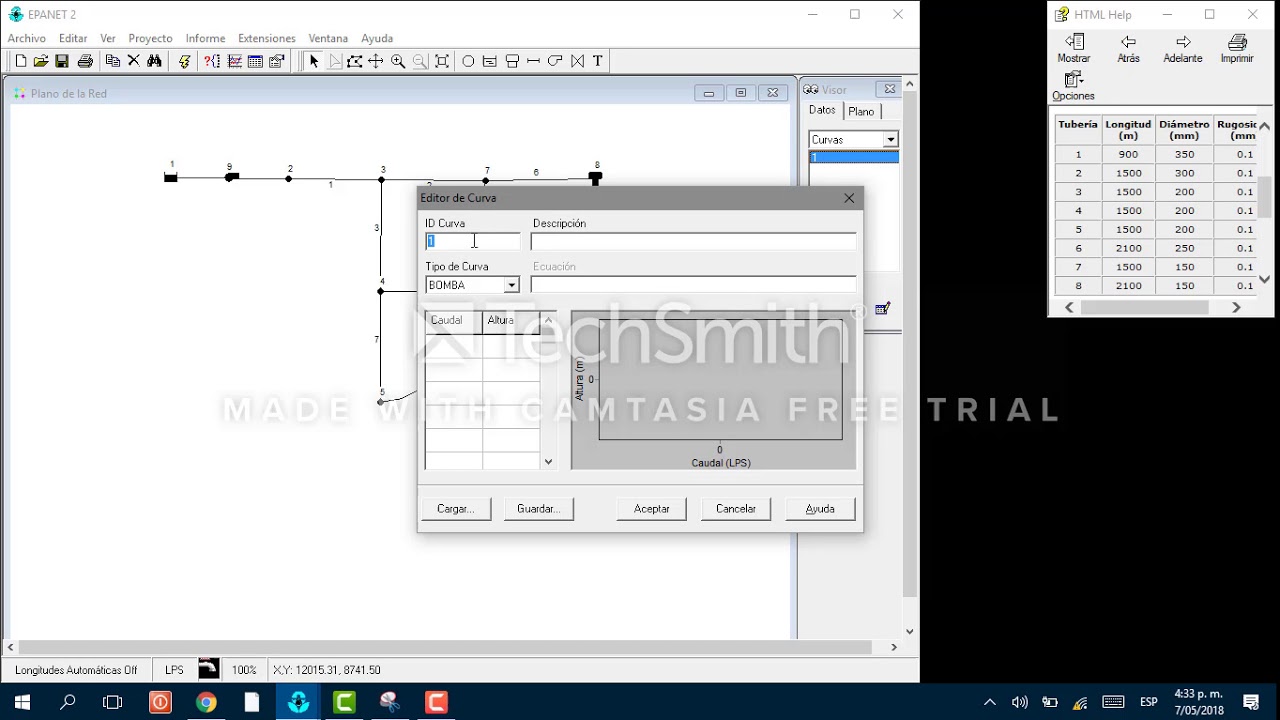The height and width of the screenshot is (720, 1280).
Task: Click curve table scroll down arrow
Action: 548,462
